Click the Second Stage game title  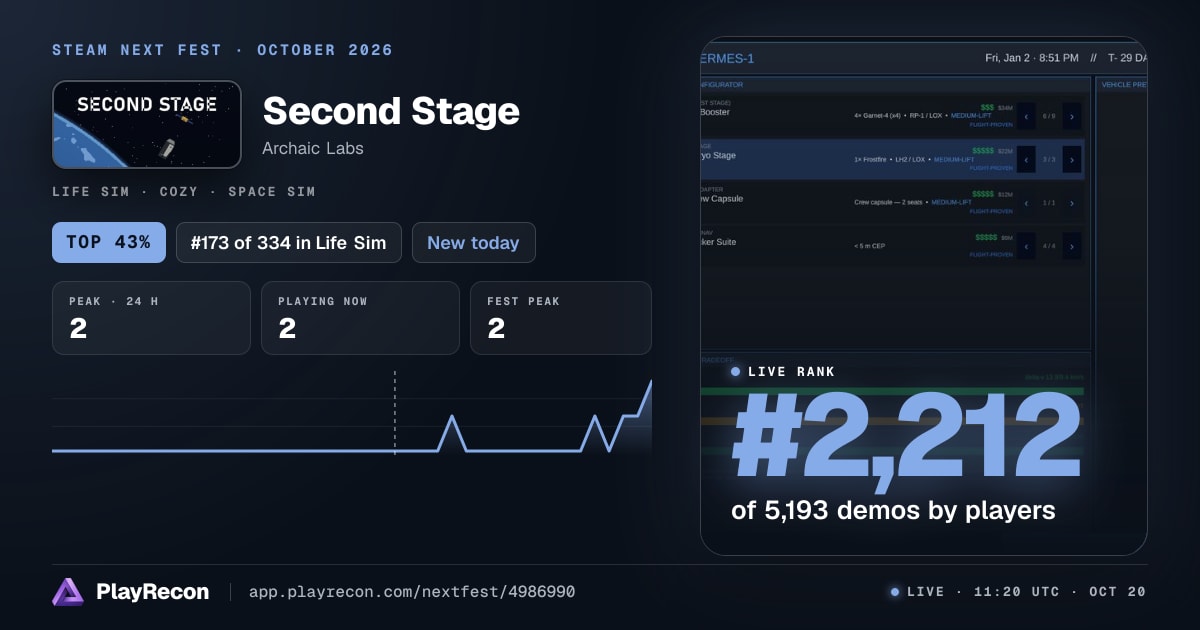391,111
